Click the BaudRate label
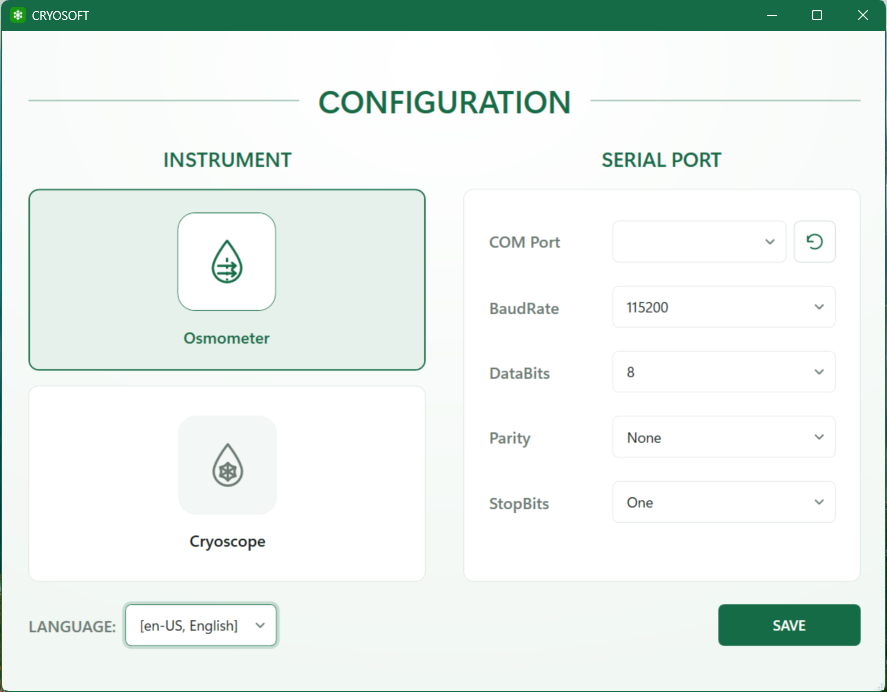This screenshot has width=887, height=692. tap(524, 308)
